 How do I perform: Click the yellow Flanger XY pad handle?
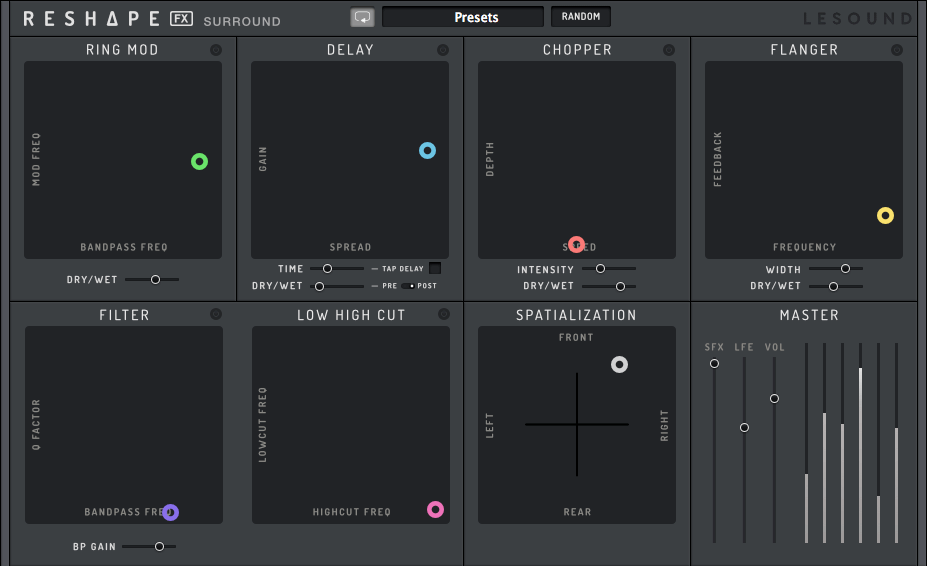(885, 215)
